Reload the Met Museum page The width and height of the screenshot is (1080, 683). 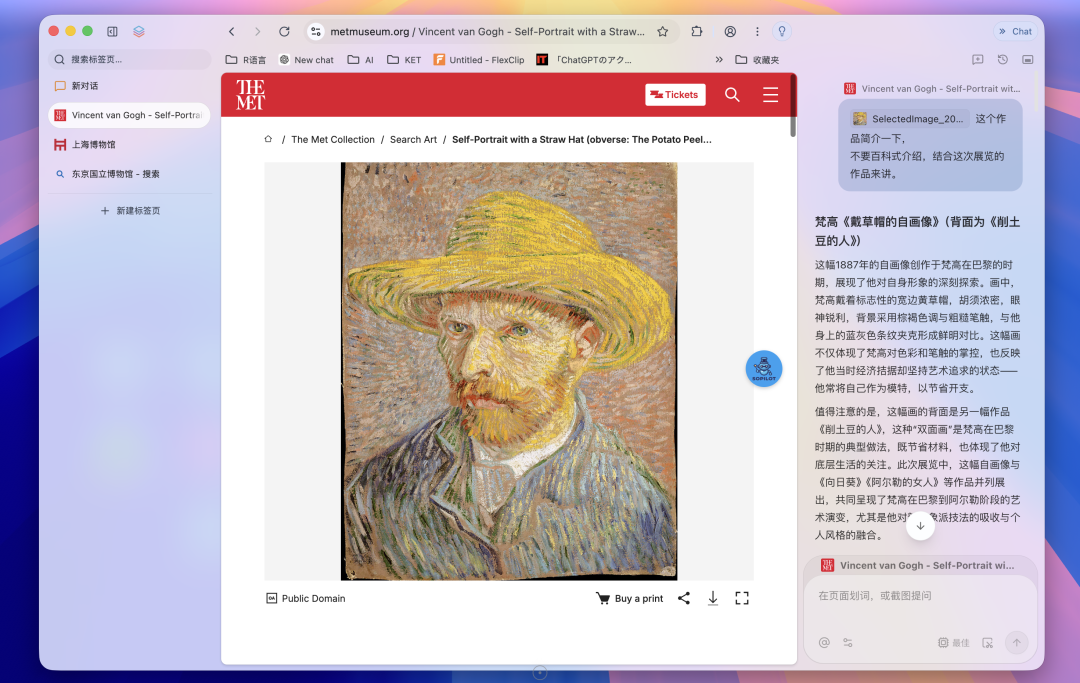coord(284,32)
